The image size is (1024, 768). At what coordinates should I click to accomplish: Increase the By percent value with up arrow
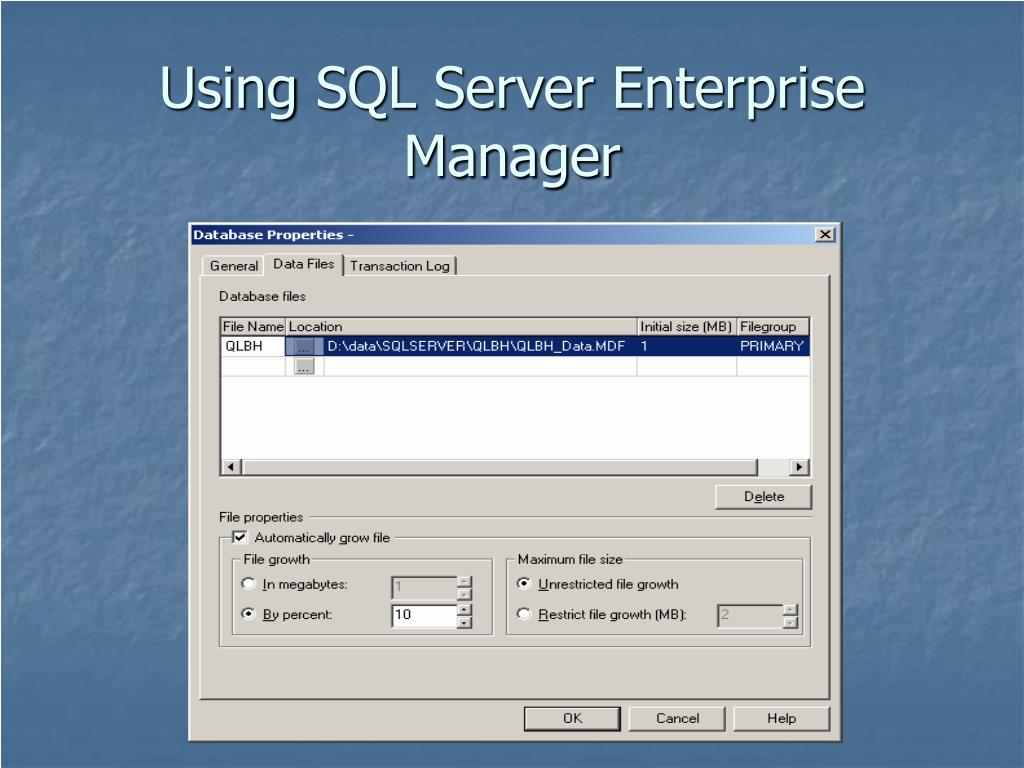[464, 609]
